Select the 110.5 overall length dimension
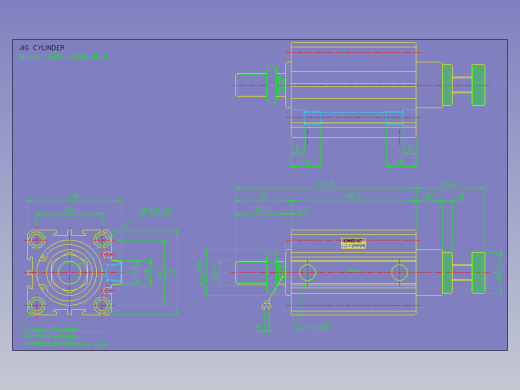This screenshot has height=390, width=520. pos(325,183)
